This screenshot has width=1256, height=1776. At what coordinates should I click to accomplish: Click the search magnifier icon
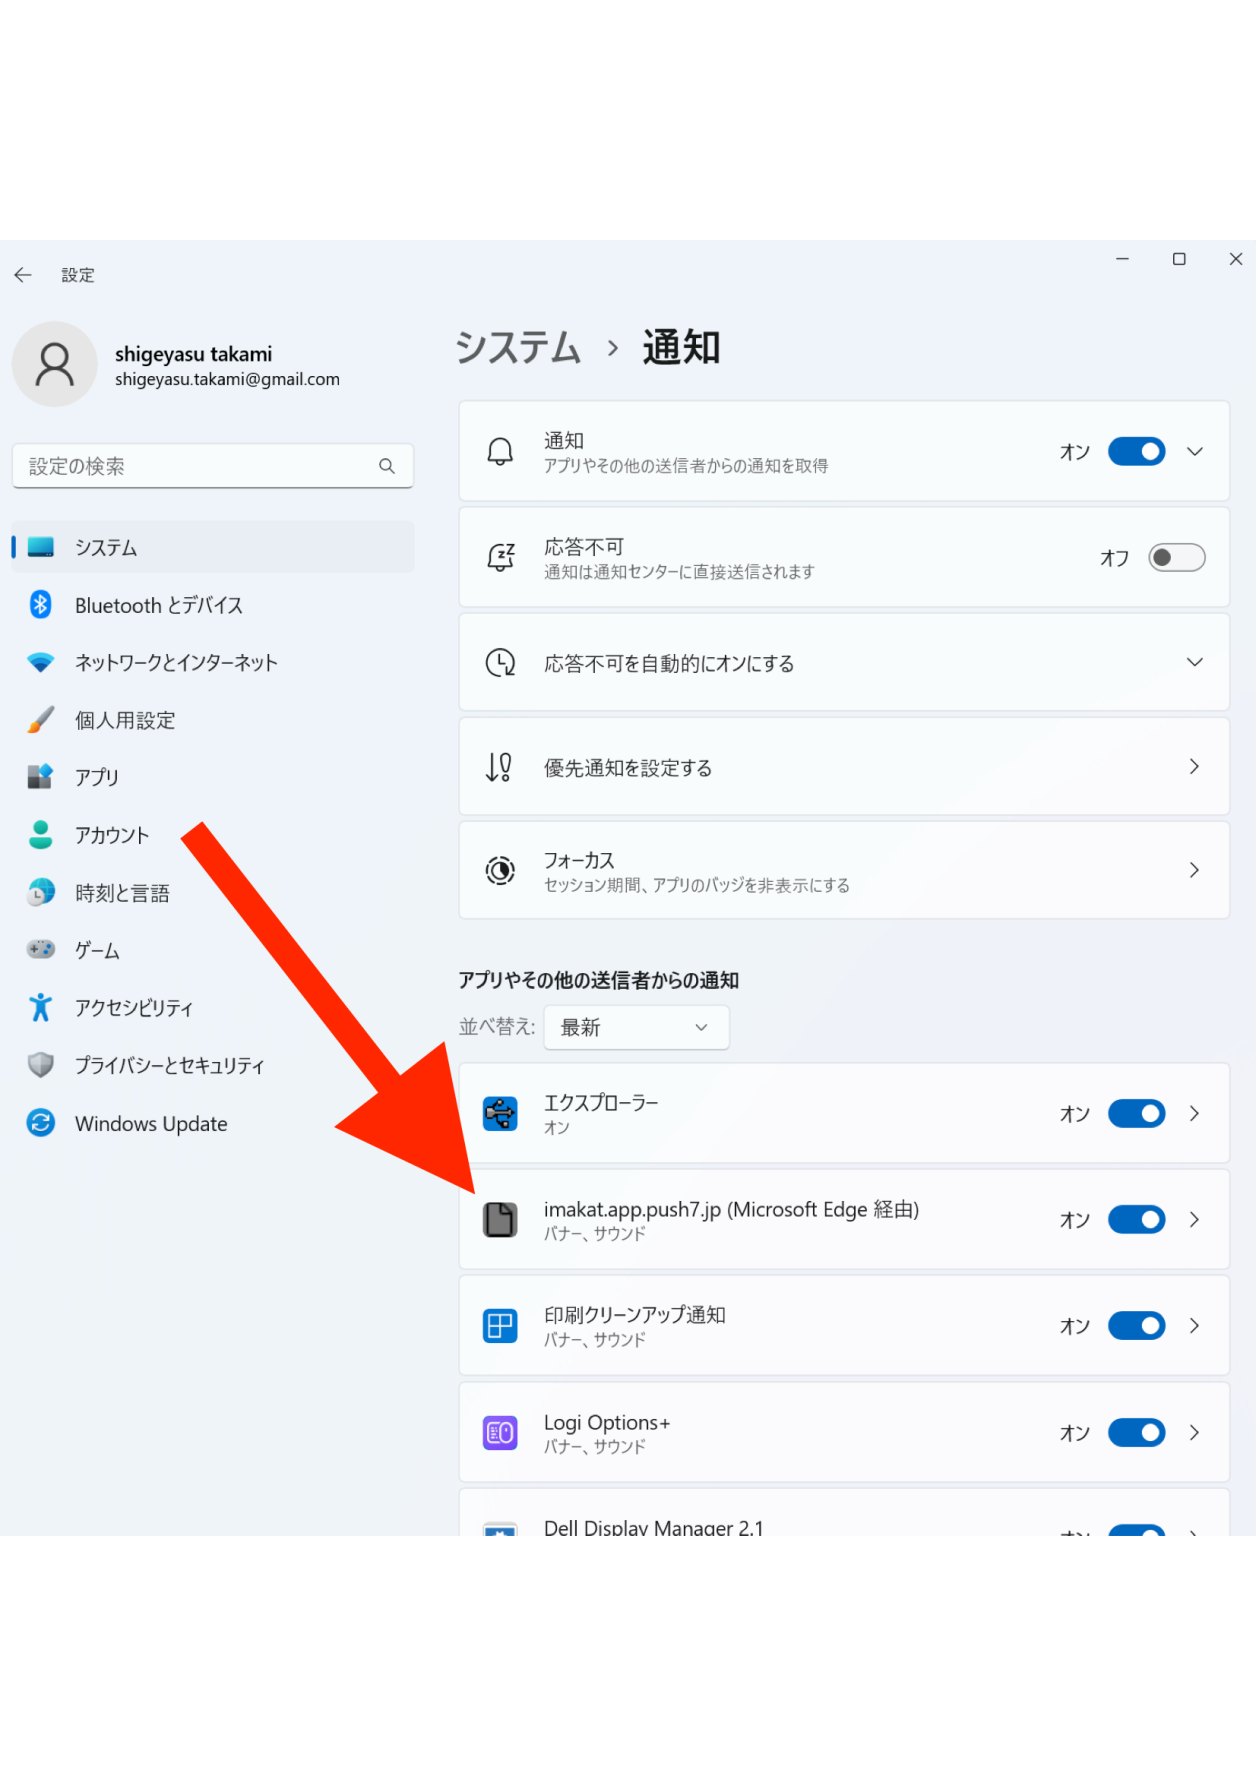(x=387, y=466)
